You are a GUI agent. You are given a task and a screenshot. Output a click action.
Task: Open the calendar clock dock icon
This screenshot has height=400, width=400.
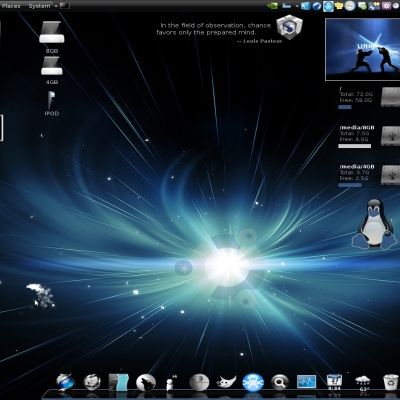pyautogui.click(x=334, y=382)
